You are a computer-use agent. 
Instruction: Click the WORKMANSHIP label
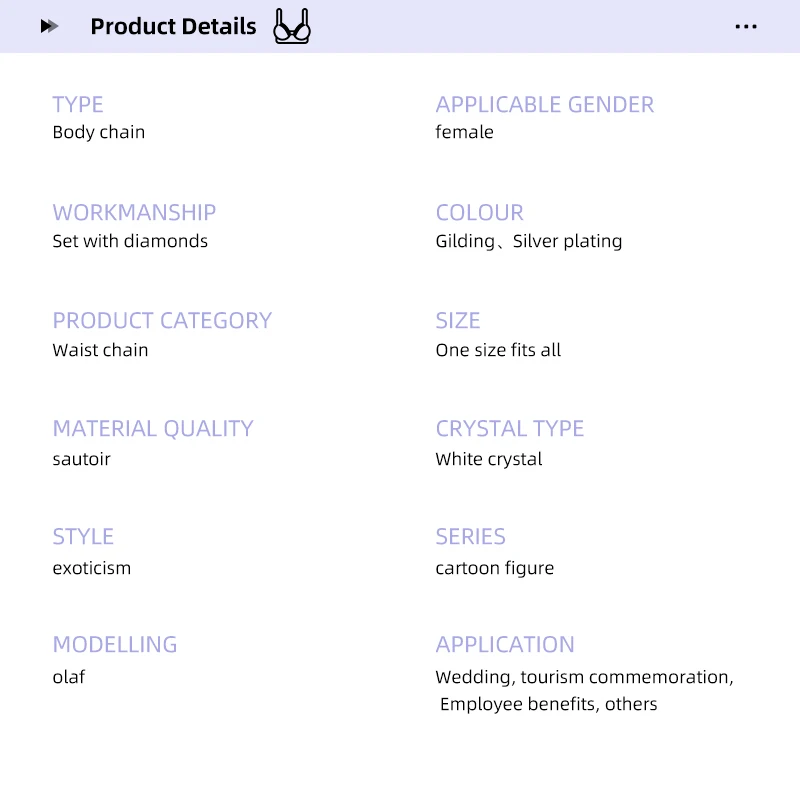[134, 213]
